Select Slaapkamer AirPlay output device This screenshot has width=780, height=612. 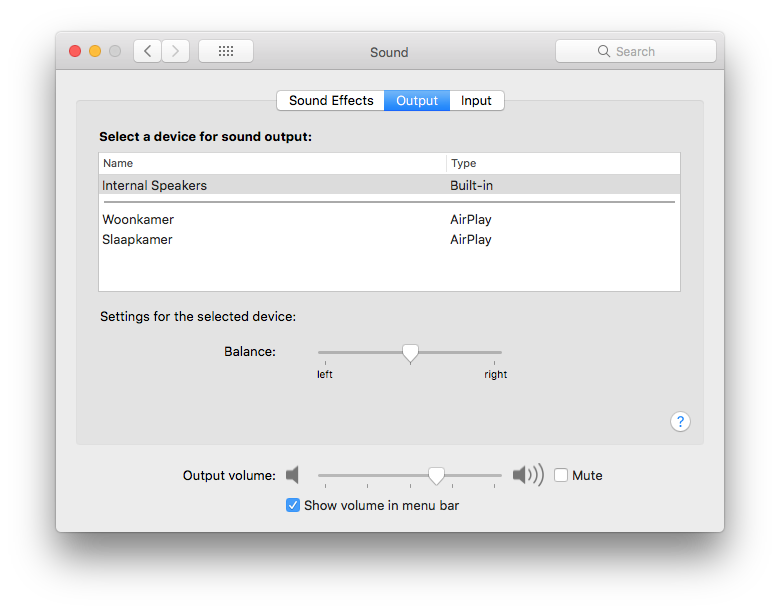click(x=390, y=239)
